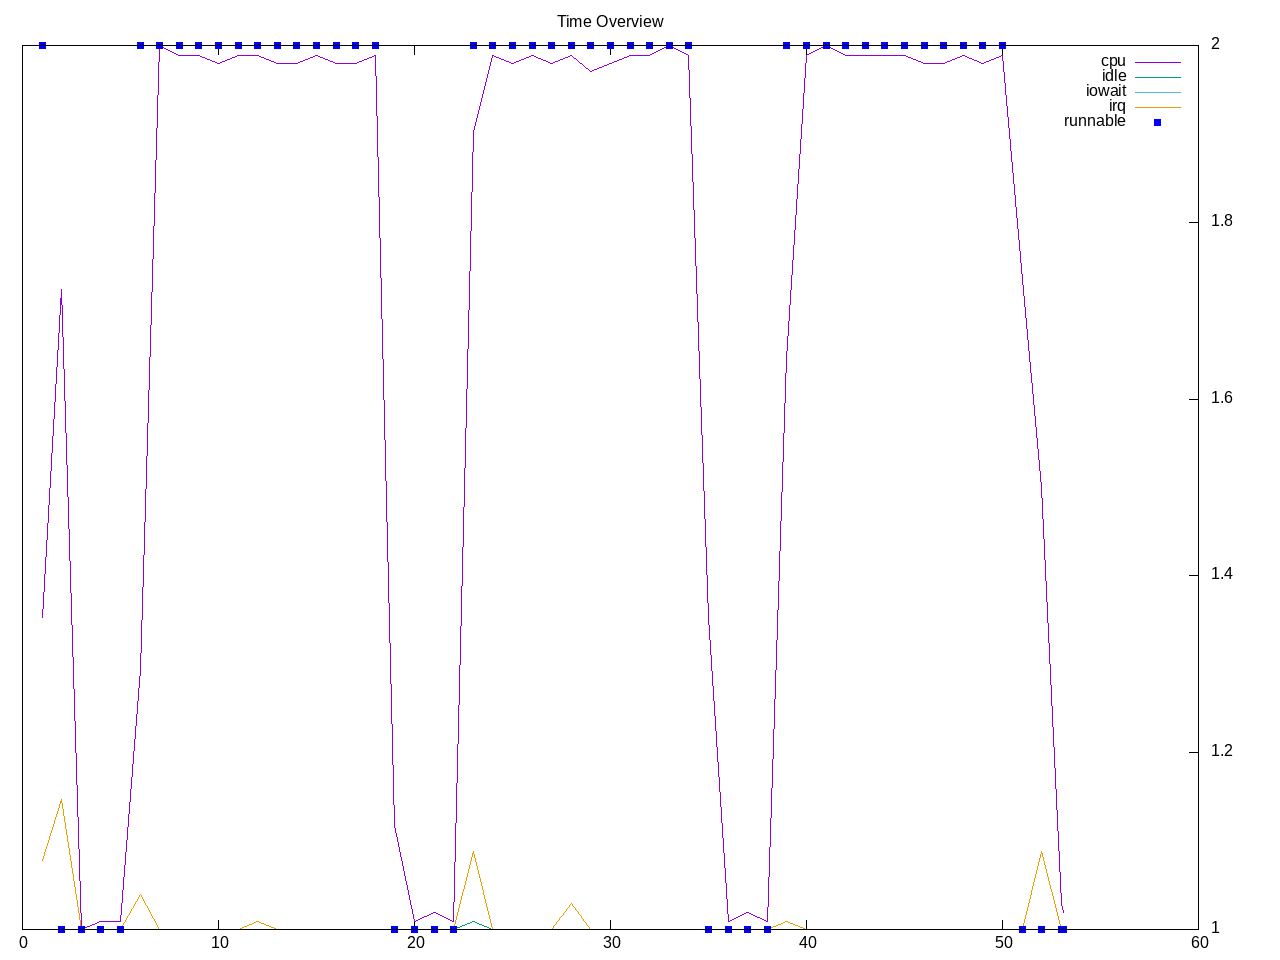Select the idle legend label
Image resolution: width=1280 pixels, height=960 pixels.
click(x=1113, y=76)
